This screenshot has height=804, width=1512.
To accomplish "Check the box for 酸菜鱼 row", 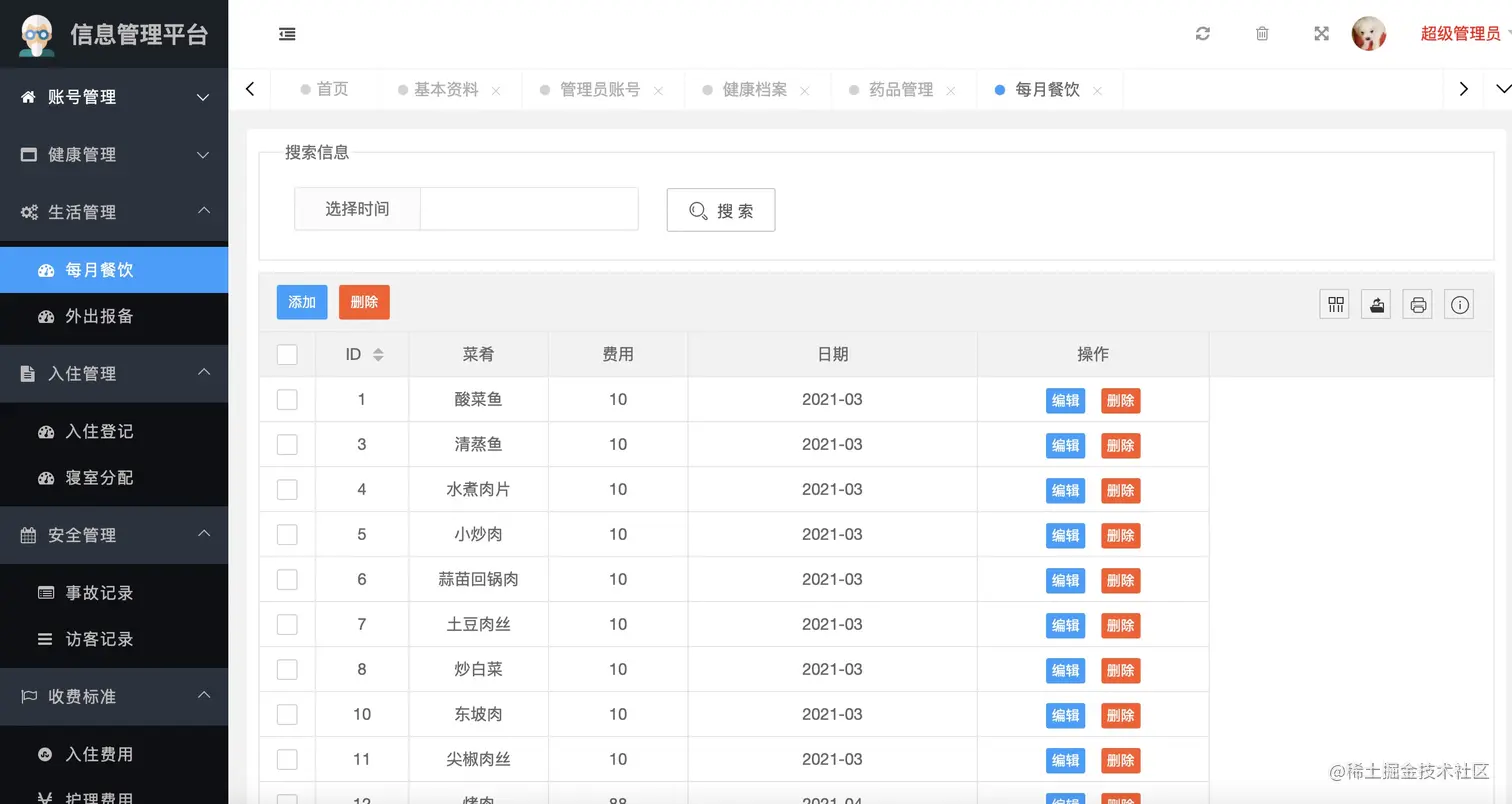I will (287, 400).
